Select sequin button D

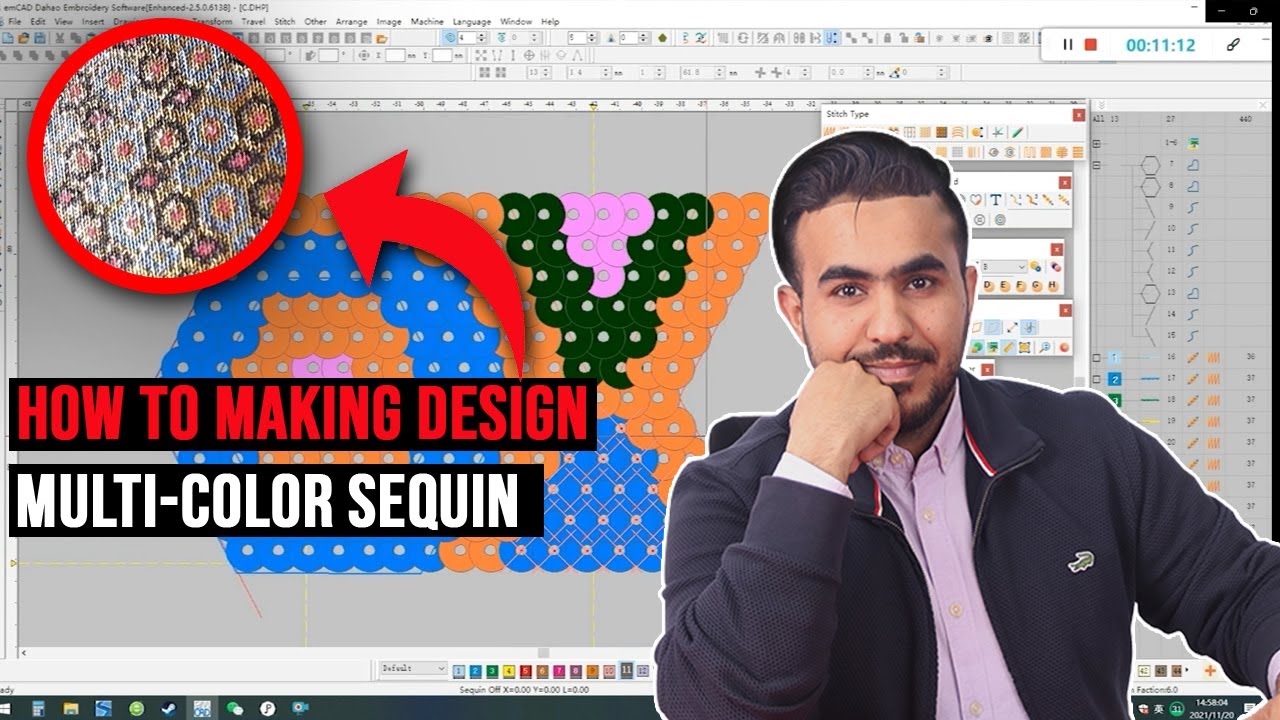coord(988,286)
